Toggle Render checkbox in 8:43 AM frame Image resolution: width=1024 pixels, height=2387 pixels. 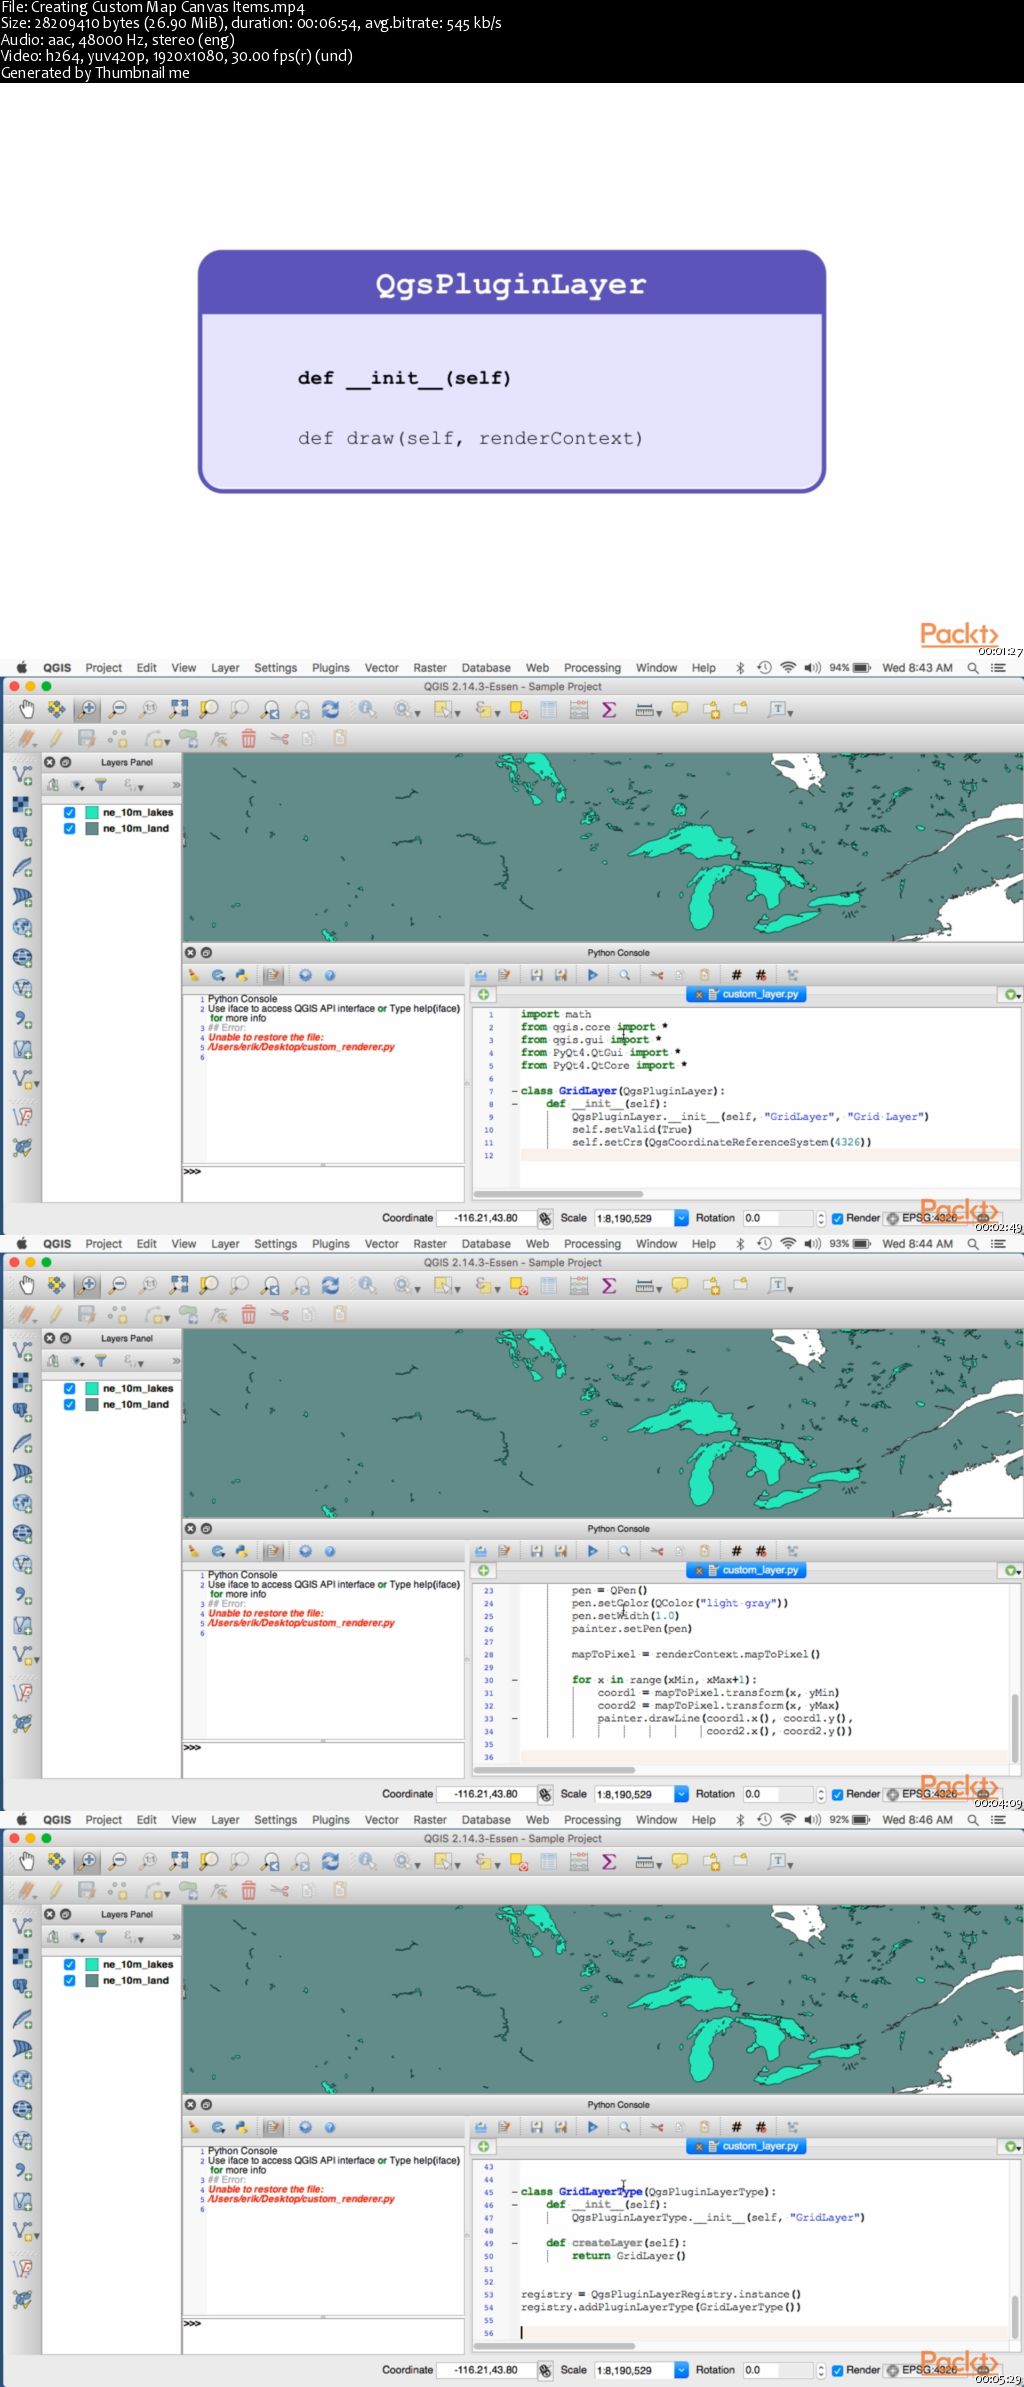837,1218
